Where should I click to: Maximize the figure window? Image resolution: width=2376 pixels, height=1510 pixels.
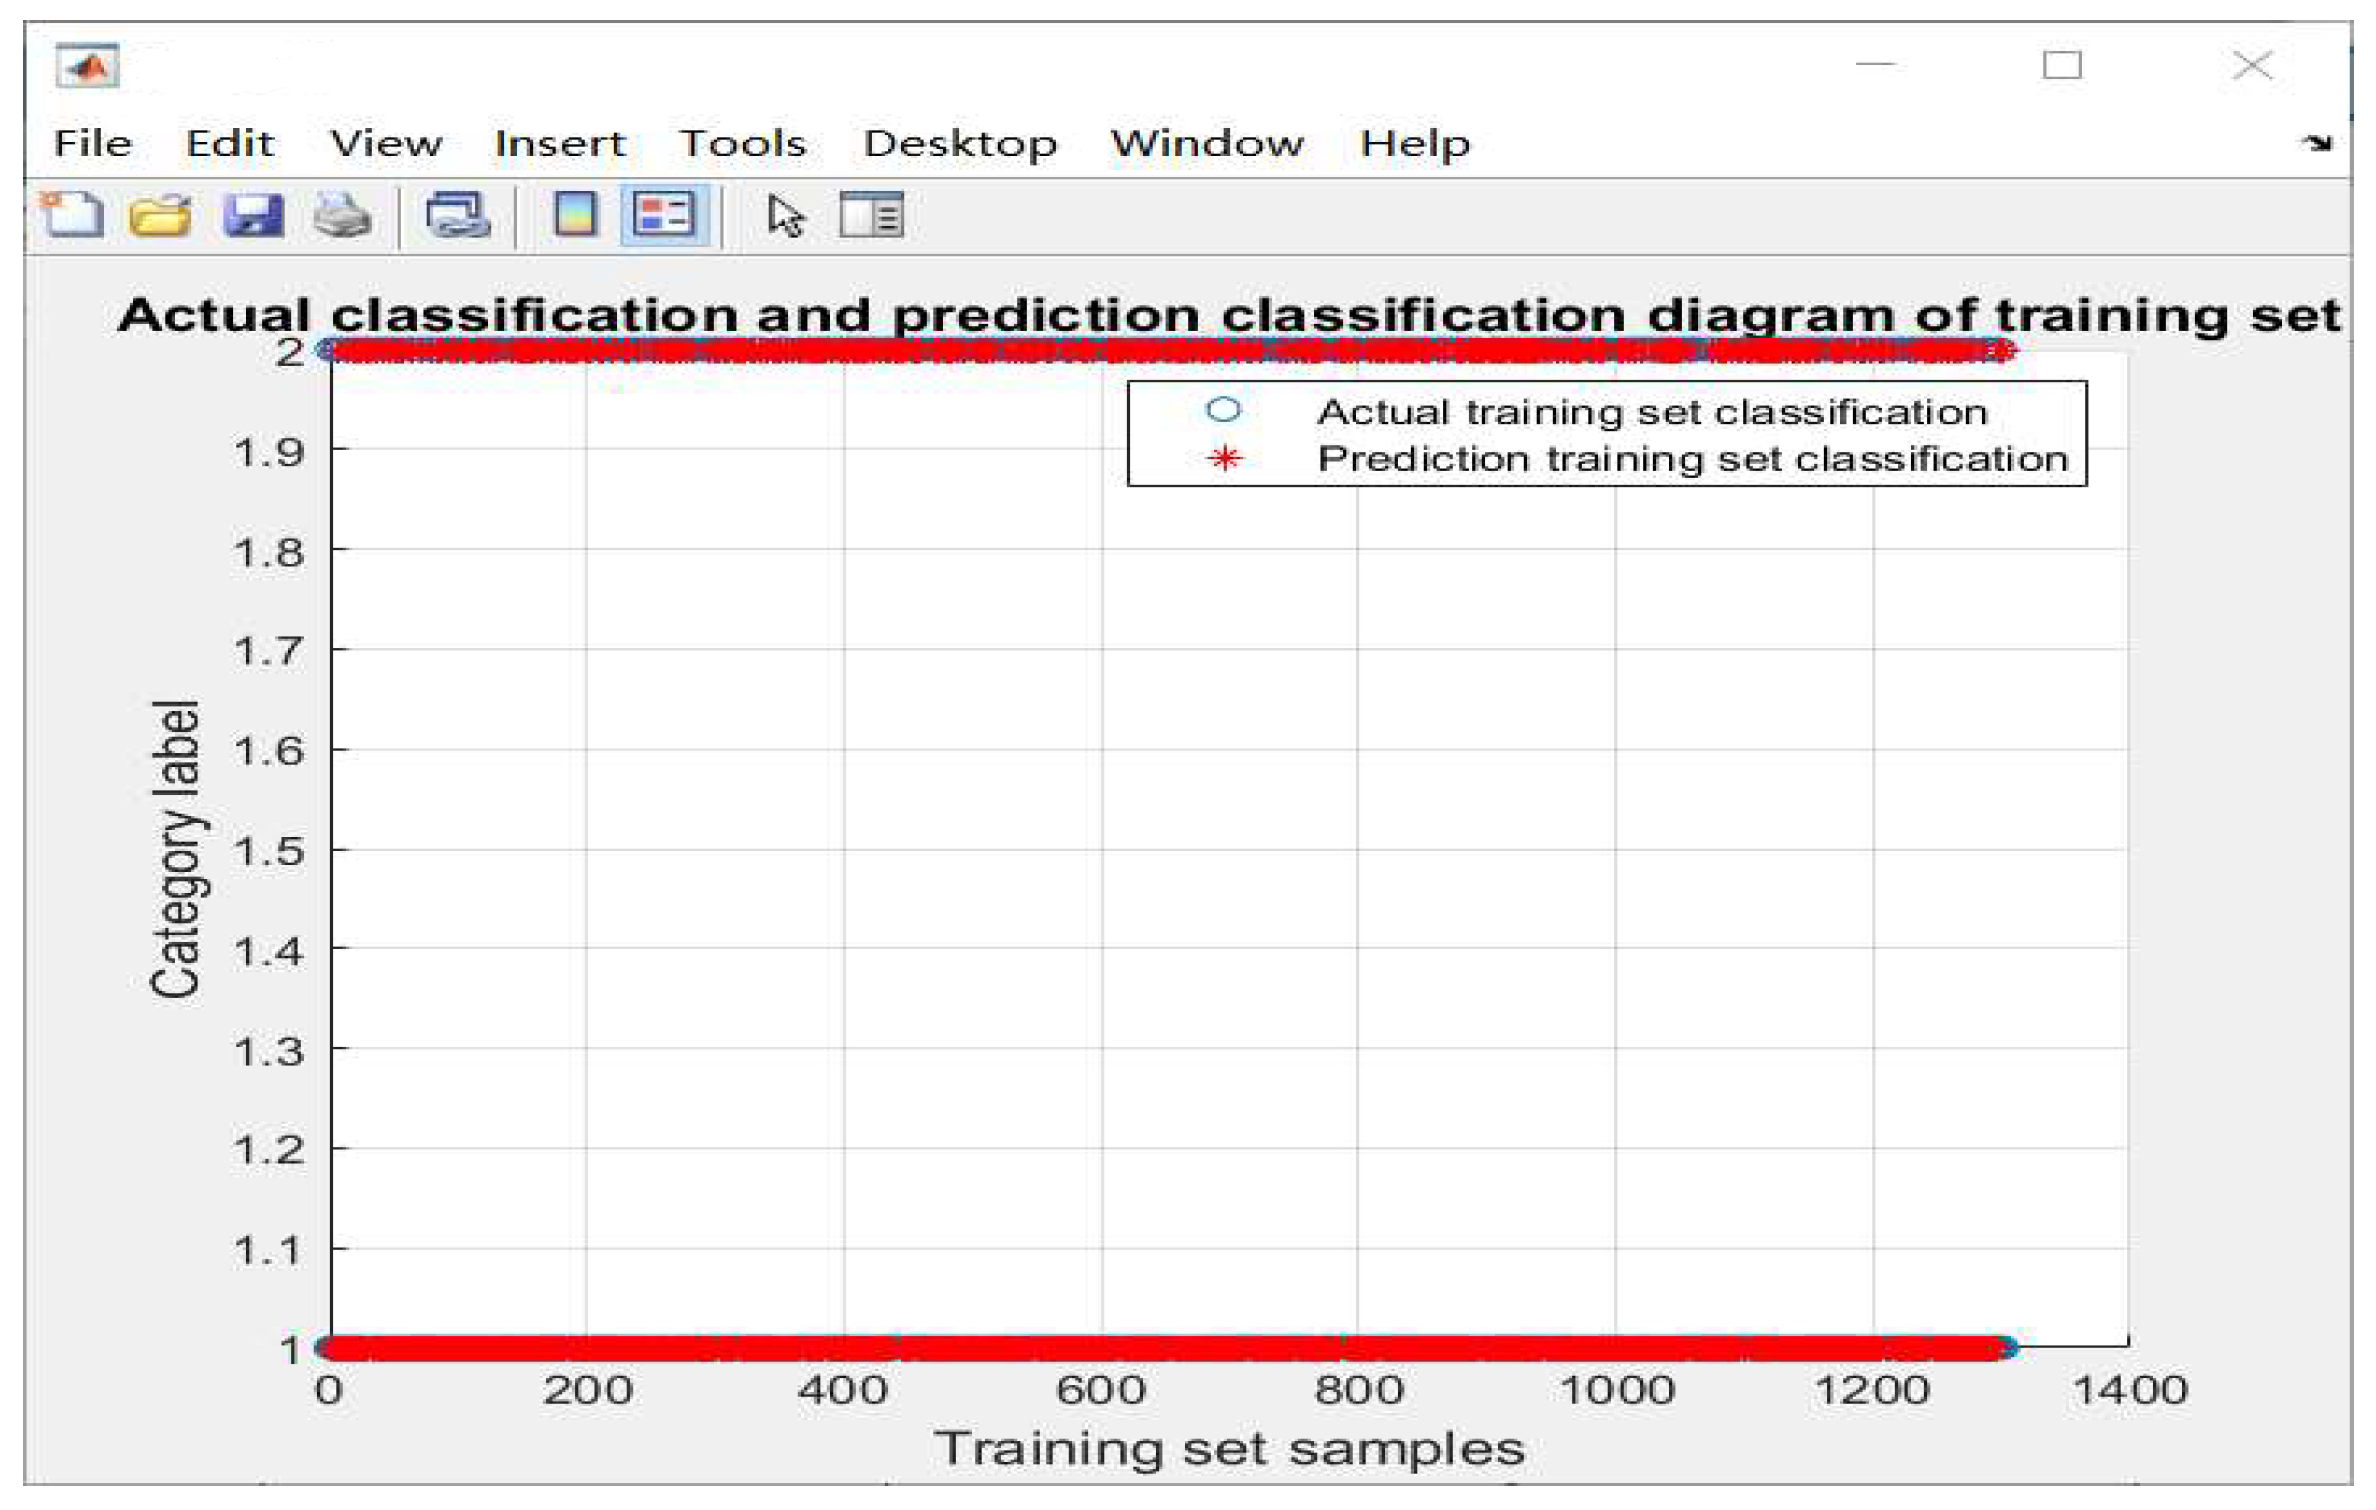[x=2062, y=65]
